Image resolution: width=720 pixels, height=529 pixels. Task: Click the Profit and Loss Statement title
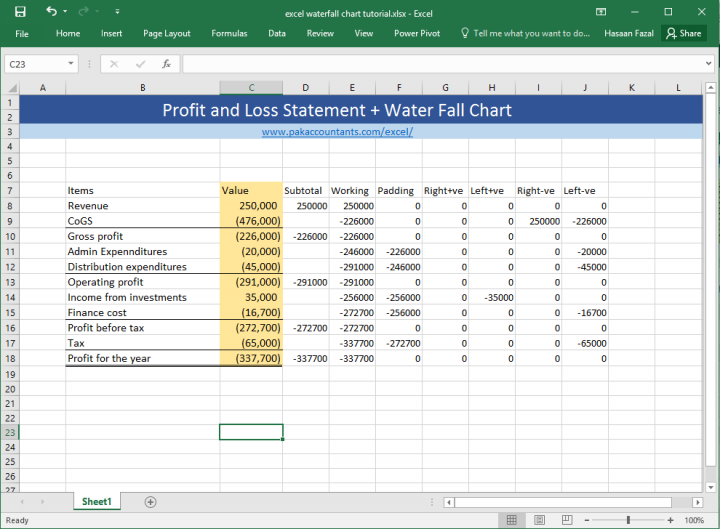point(337,110)
